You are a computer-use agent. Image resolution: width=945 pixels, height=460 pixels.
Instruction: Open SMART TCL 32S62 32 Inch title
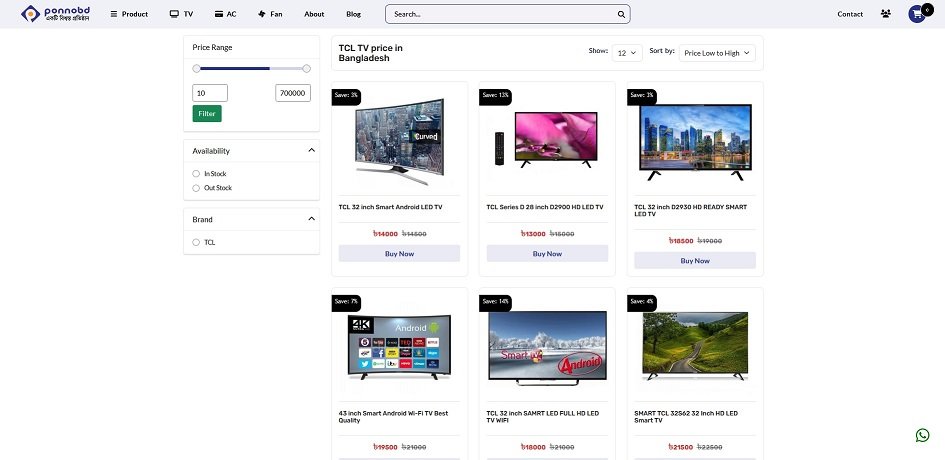[x=686, y=417]
